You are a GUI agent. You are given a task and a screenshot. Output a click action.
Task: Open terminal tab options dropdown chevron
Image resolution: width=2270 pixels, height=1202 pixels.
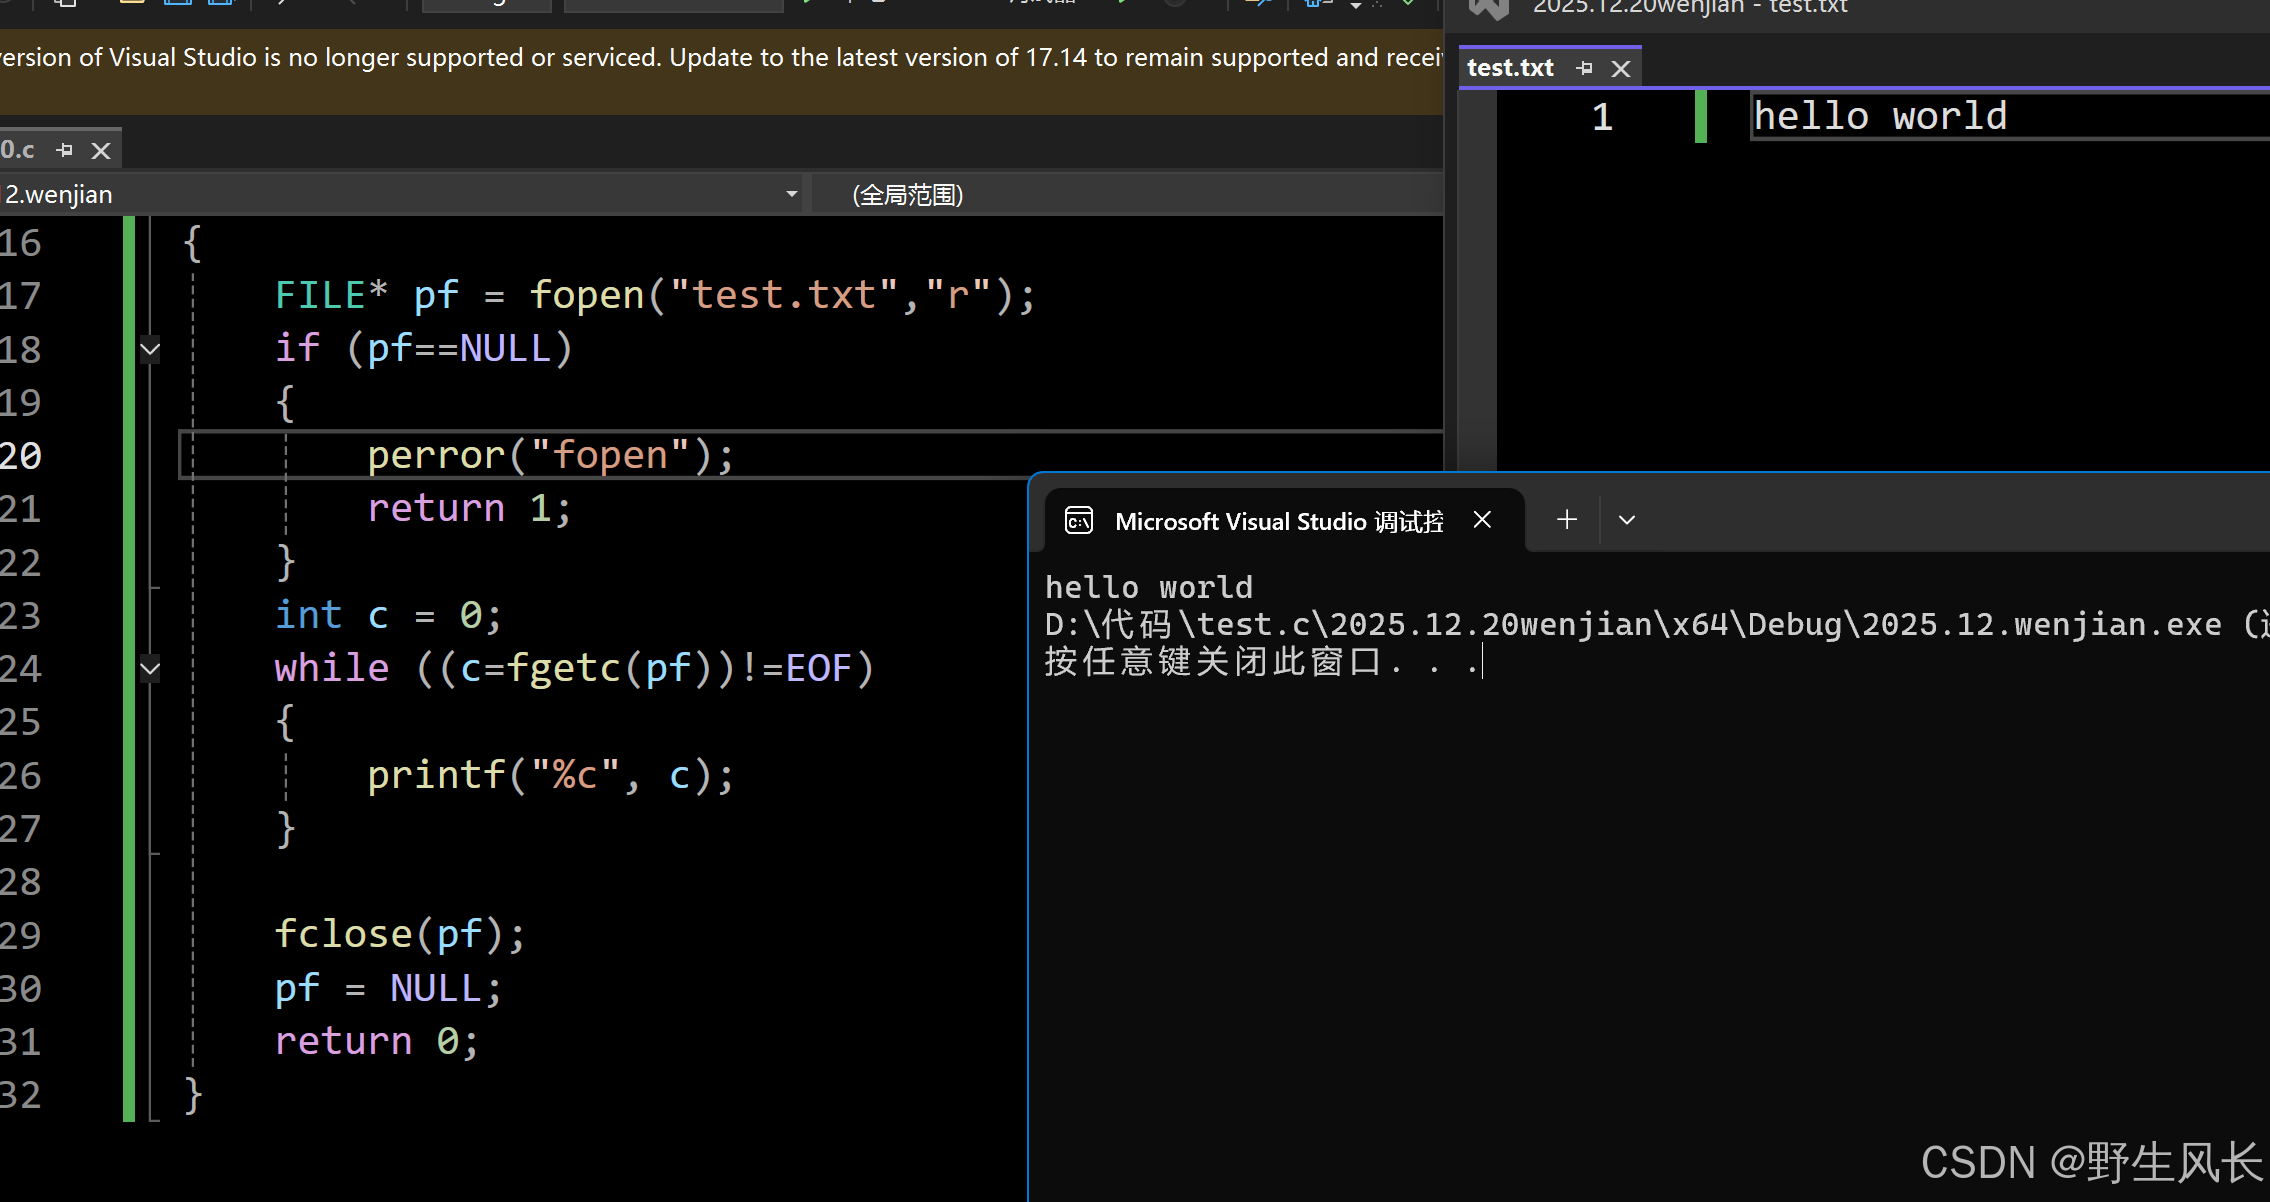pyautogui.click(x=1627, y=520)
